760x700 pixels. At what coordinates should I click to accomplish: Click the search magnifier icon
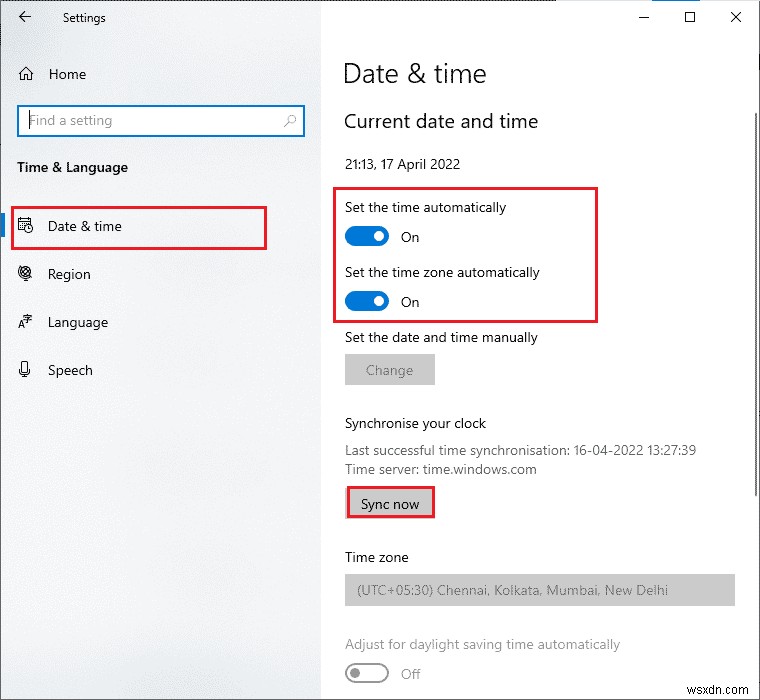290,121
